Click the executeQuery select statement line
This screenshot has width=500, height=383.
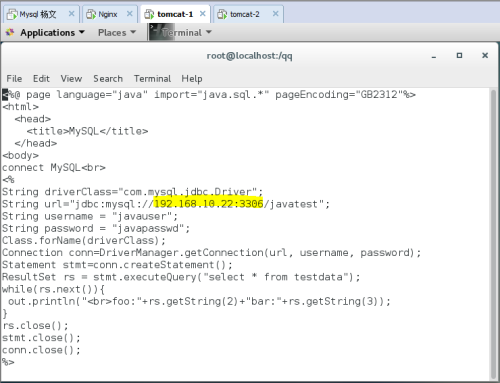click(181, 277)
